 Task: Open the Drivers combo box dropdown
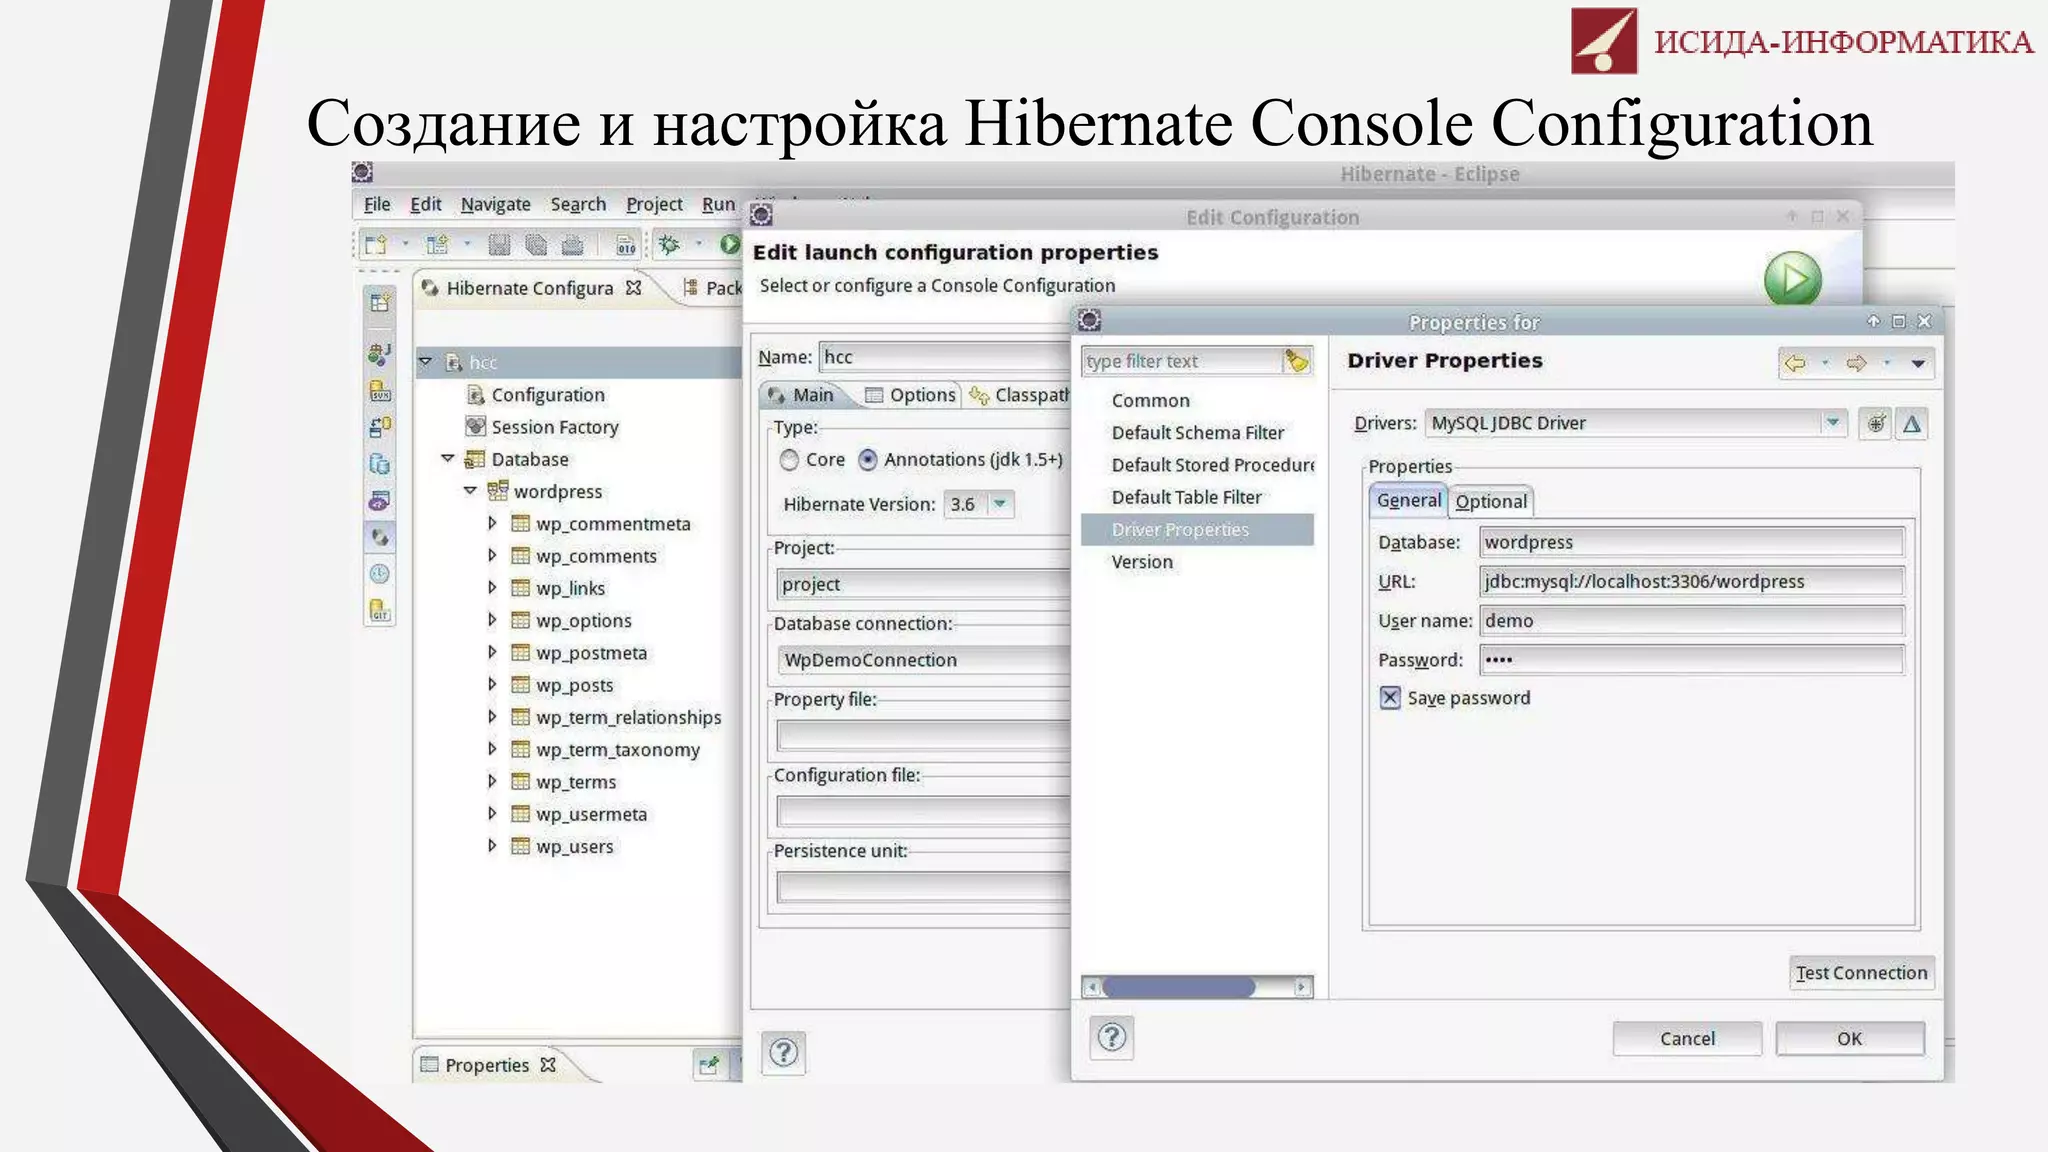tap(1832, 423)
